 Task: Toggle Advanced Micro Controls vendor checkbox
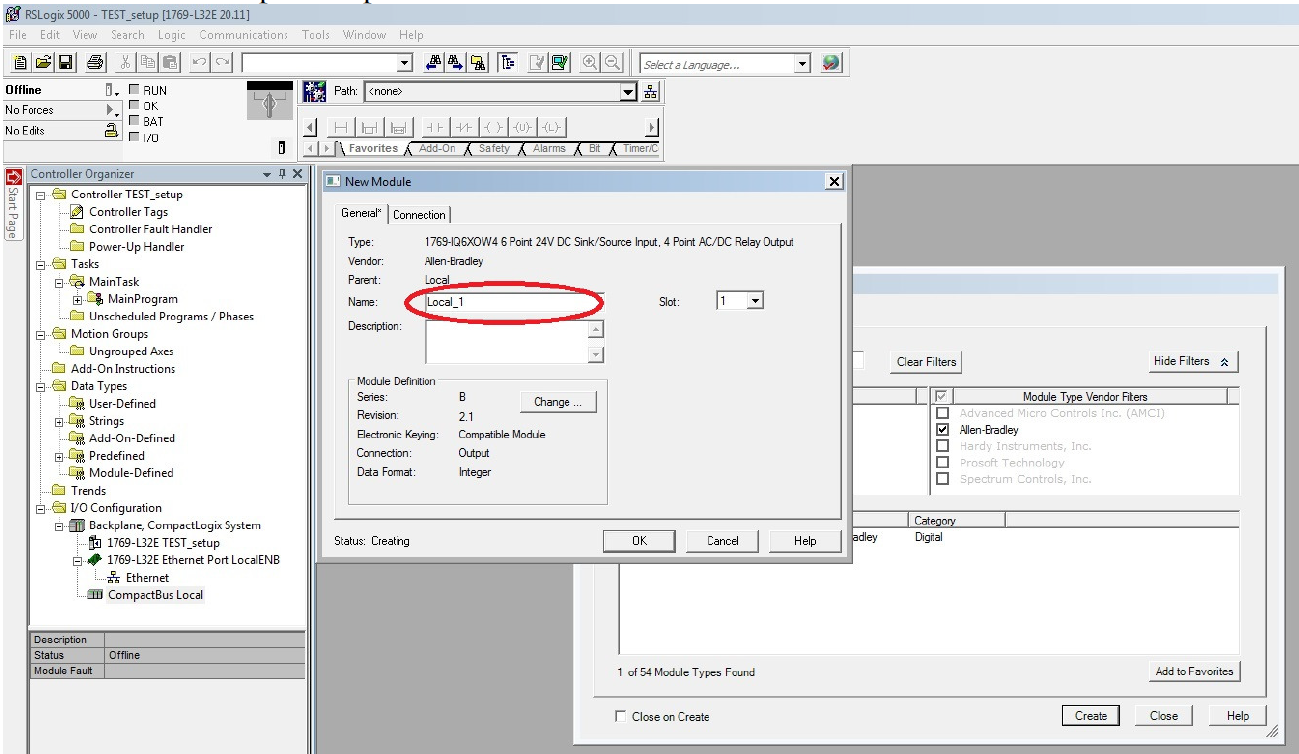(x=942, y=413)
